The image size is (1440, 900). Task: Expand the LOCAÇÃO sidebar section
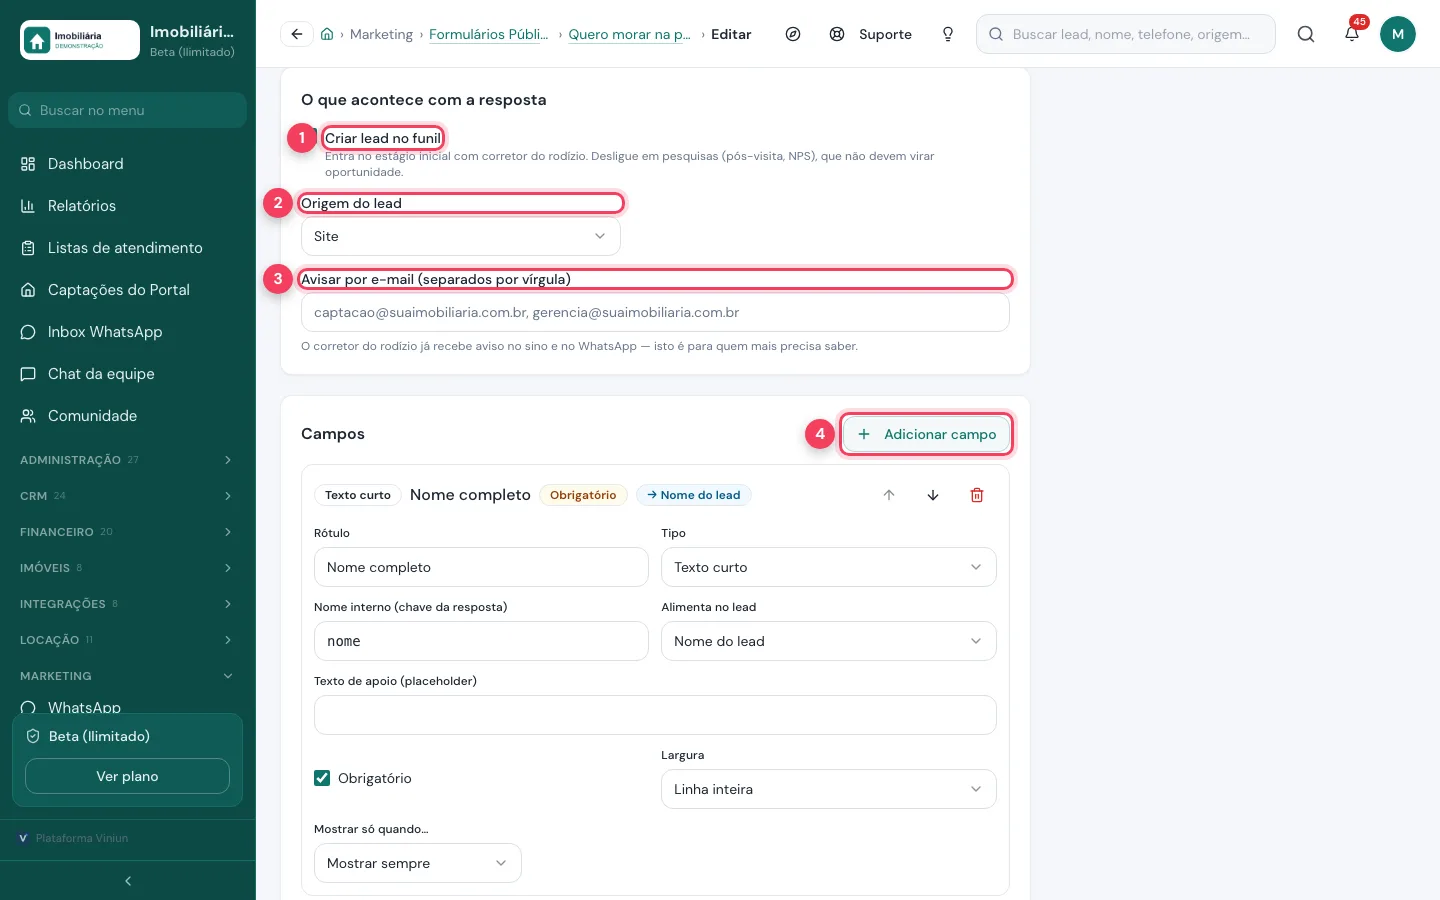(x=128, y=640)
